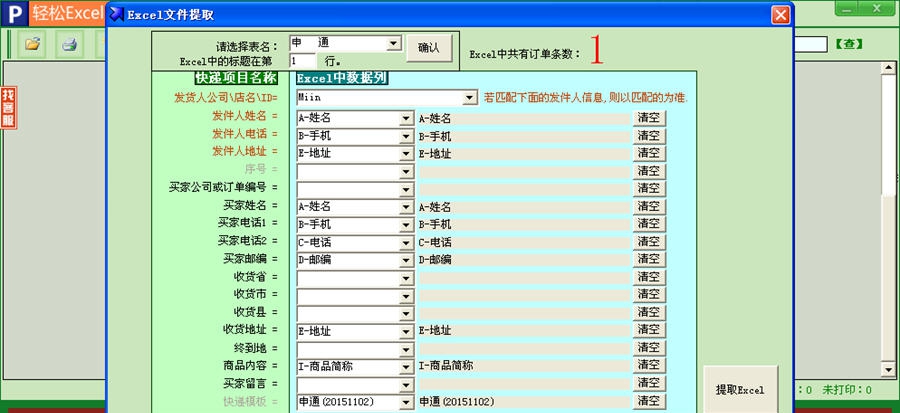Open the 发件人电话 column dropdown
The width and height of the screenshot is (900, 413).
(x=406, y=137)
